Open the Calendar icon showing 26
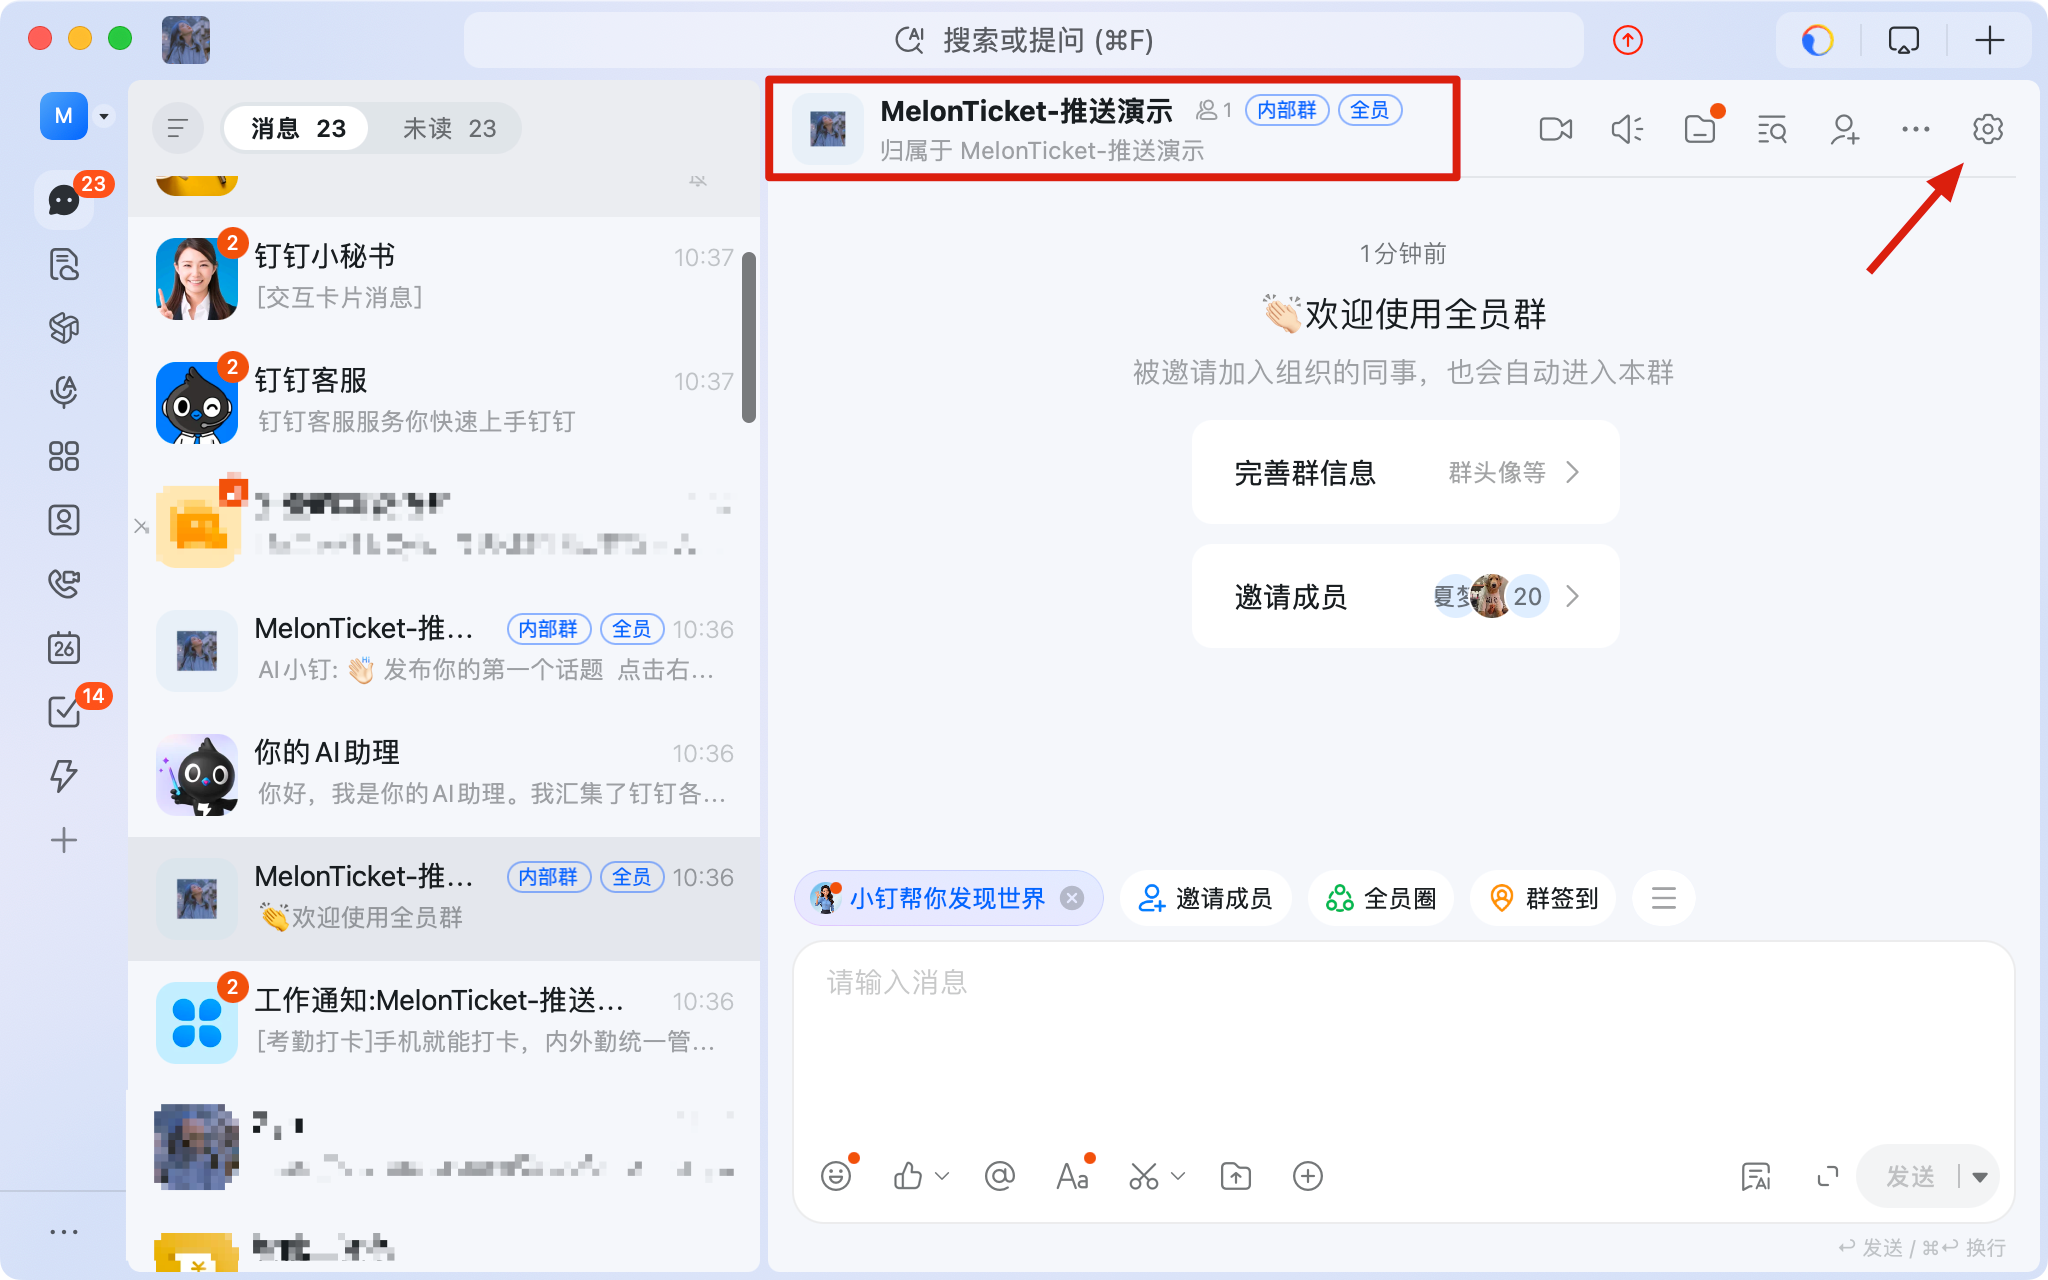Viewport: 2048px width, 1280px height. pos(64,648)
